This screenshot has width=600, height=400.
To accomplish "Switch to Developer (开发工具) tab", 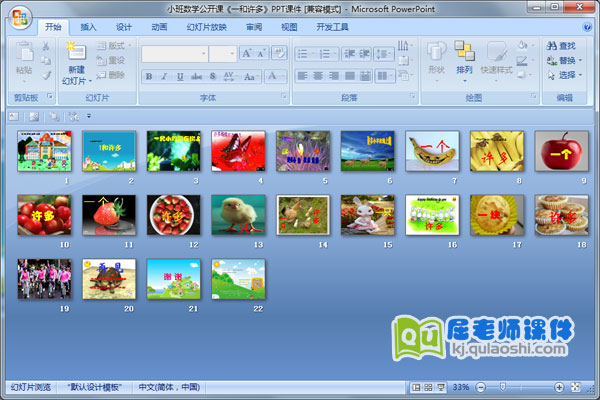I will click(333, 27).
